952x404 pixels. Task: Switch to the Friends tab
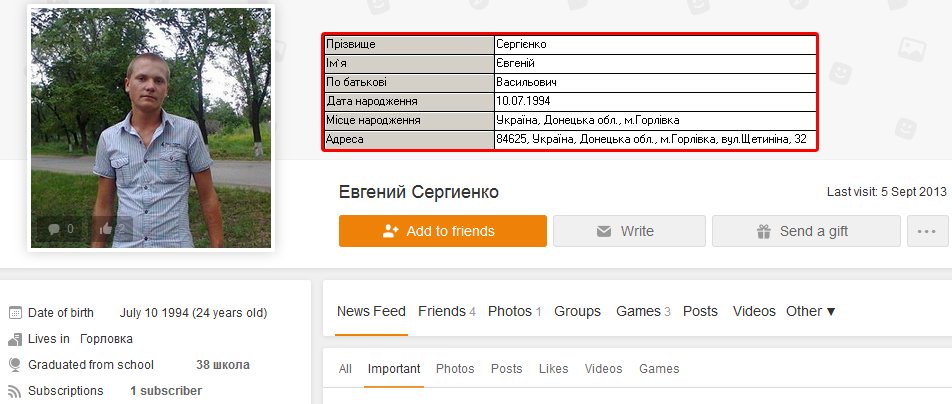pos(446,311)
